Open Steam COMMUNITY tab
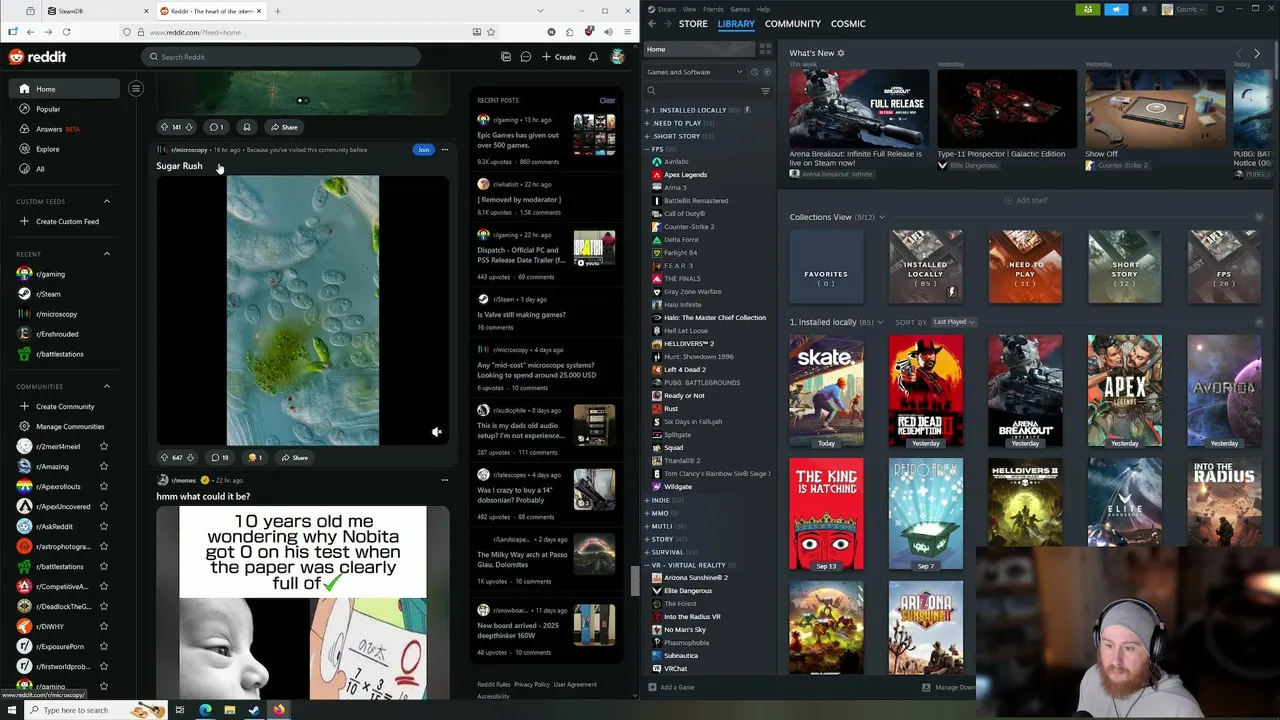Viewport: 1280px width, 720px height. pyautogui.click(x=792, y=23)
